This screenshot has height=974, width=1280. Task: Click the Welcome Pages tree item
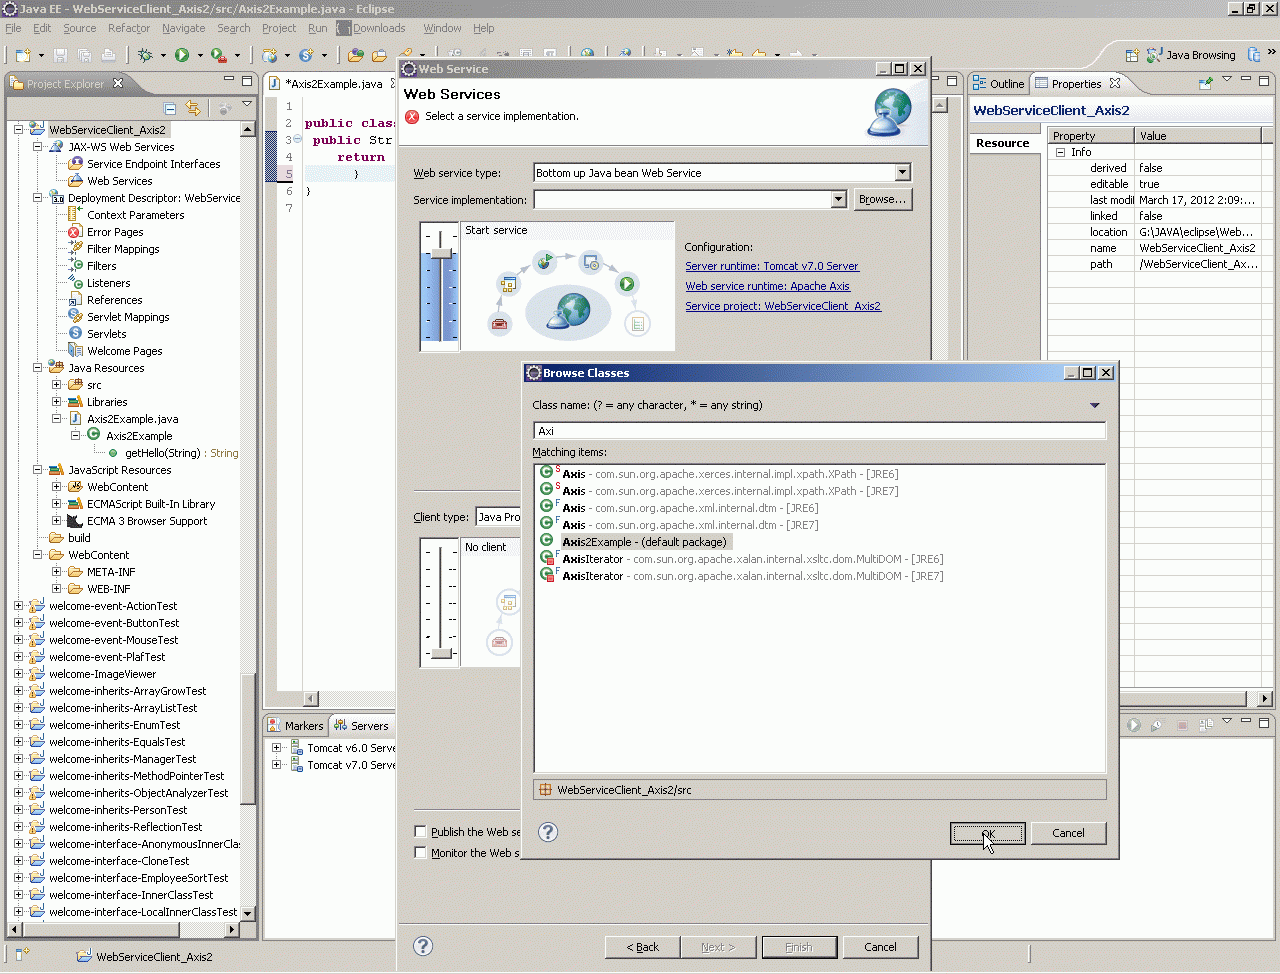(x=125, y=351)
